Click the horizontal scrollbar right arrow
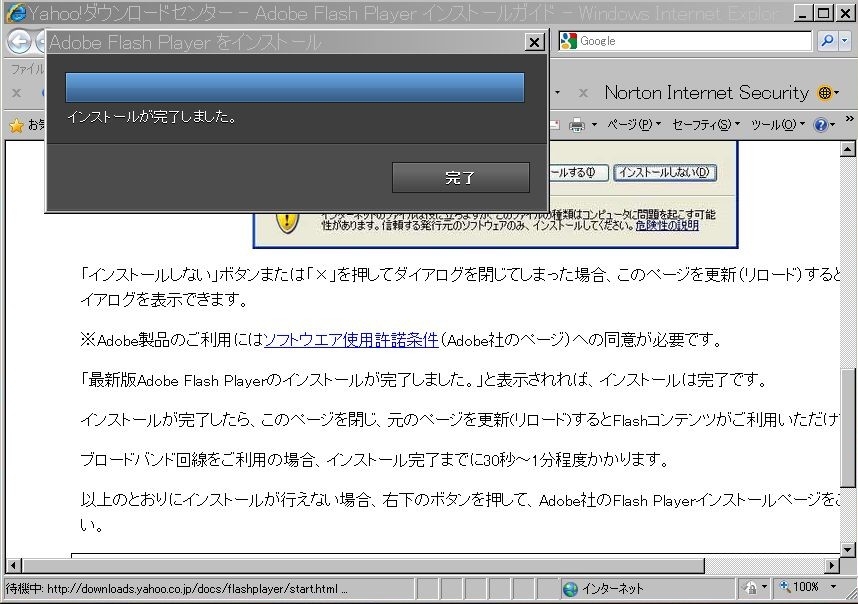 click(x=832, y=565)
